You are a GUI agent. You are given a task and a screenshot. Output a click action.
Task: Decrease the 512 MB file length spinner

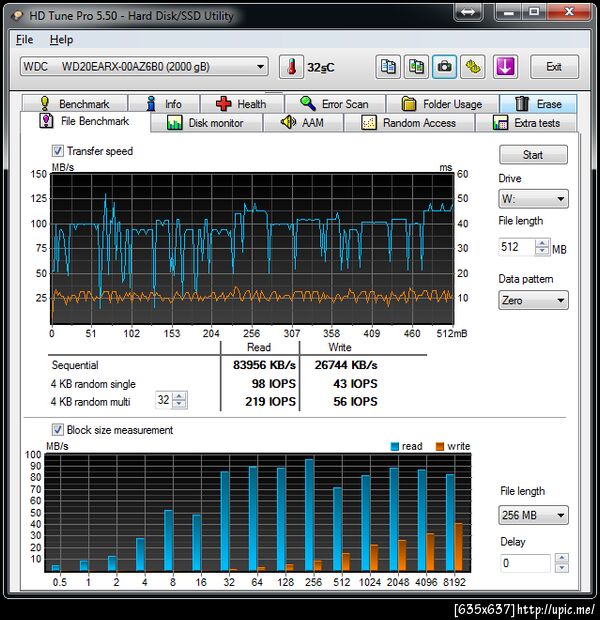click(542, 251)
